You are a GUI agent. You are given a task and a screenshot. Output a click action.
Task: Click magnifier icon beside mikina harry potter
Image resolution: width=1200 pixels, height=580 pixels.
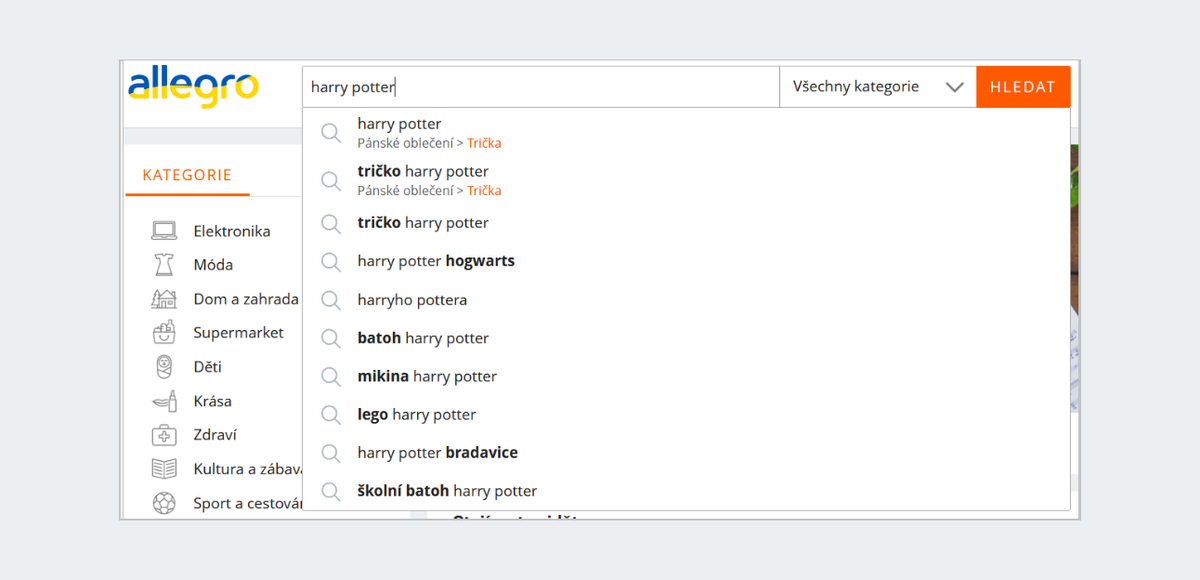point(331,377)
